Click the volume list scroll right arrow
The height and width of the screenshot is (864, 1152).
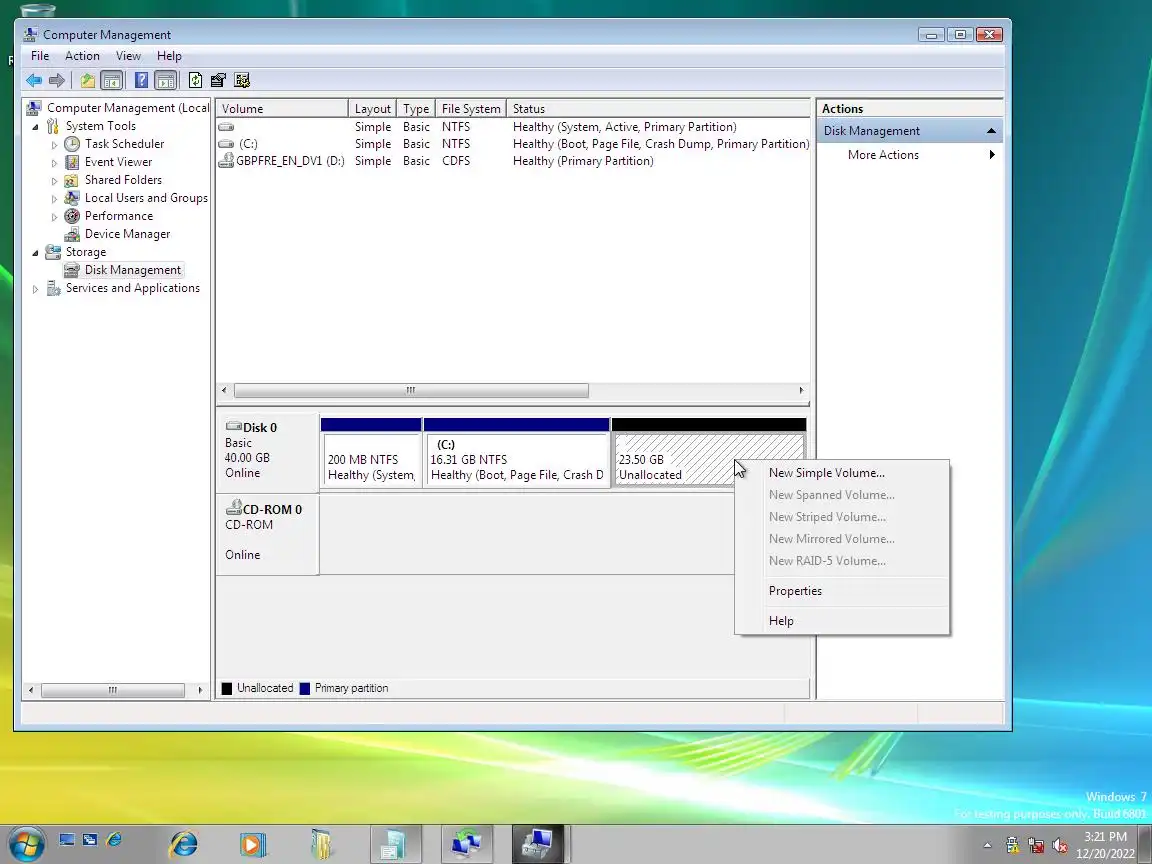[802, 391]
